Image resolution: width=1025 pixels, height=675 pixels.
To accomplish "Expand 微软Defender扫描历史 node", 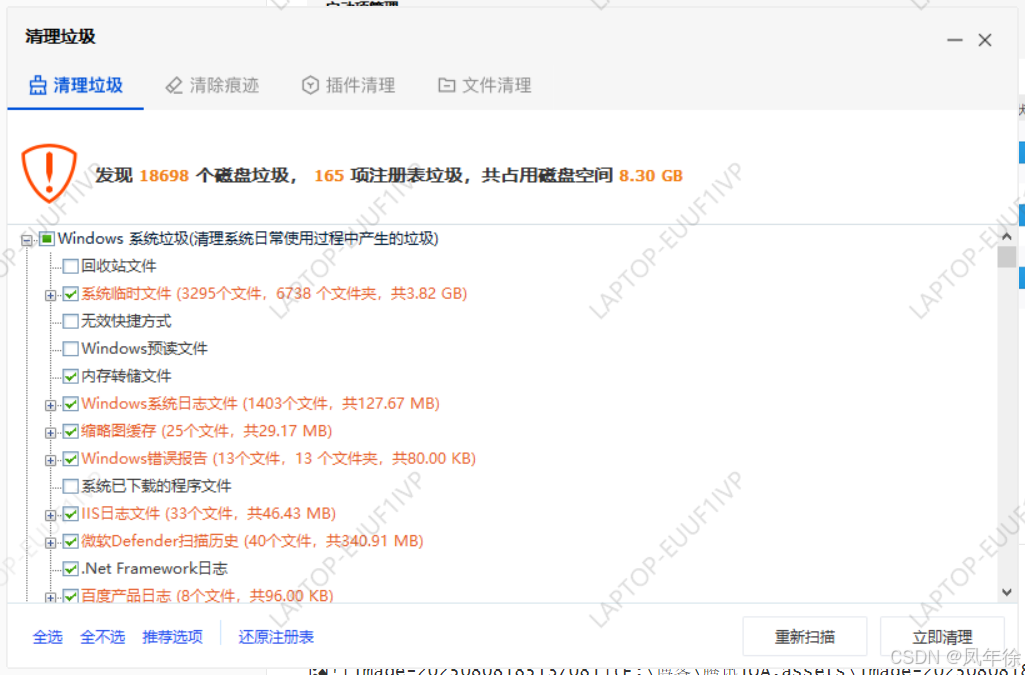I will click(x=50, y=542).
